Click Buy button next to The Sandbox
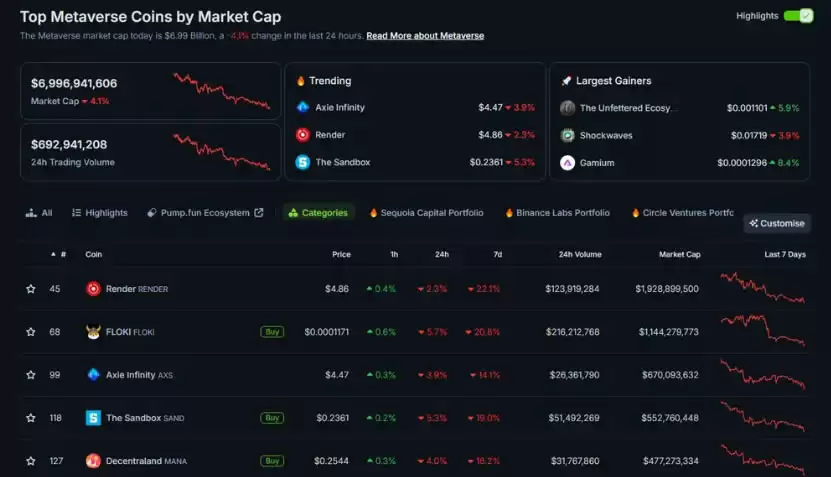This screenshot has width=831, height=477. (272, 418)
